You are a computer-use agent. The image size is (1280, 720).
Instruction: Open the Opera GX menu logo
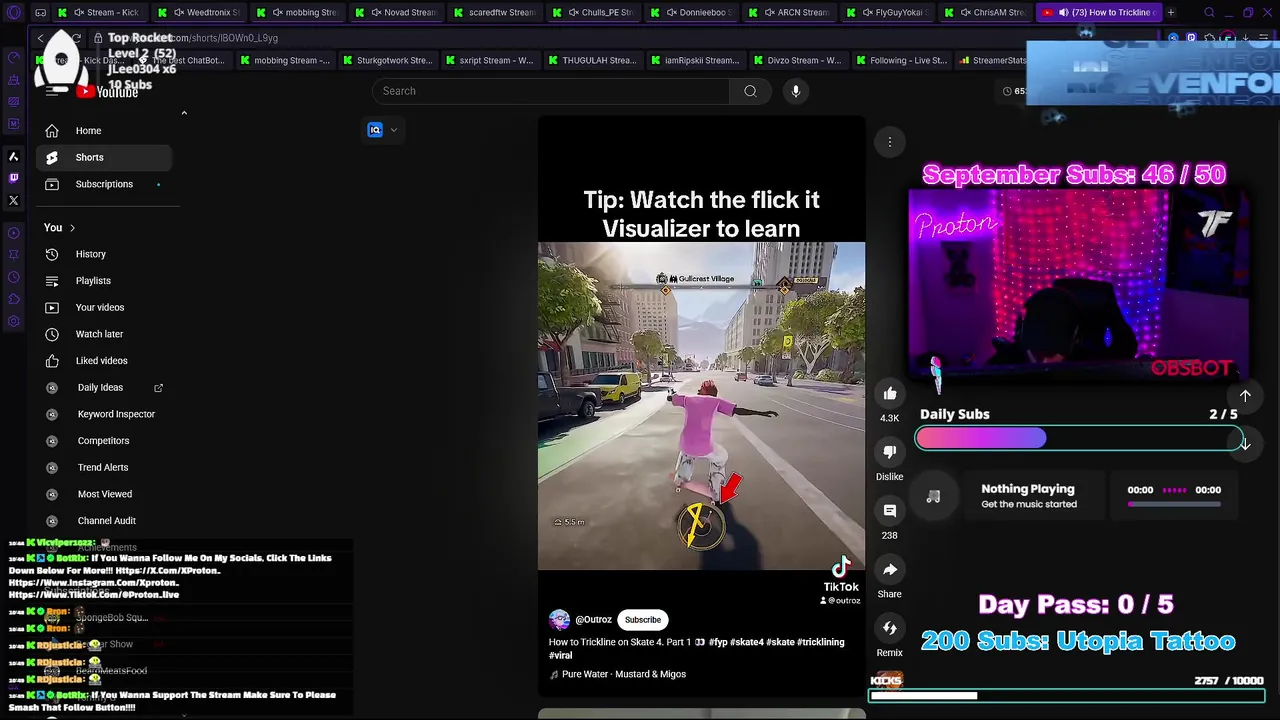14,13
